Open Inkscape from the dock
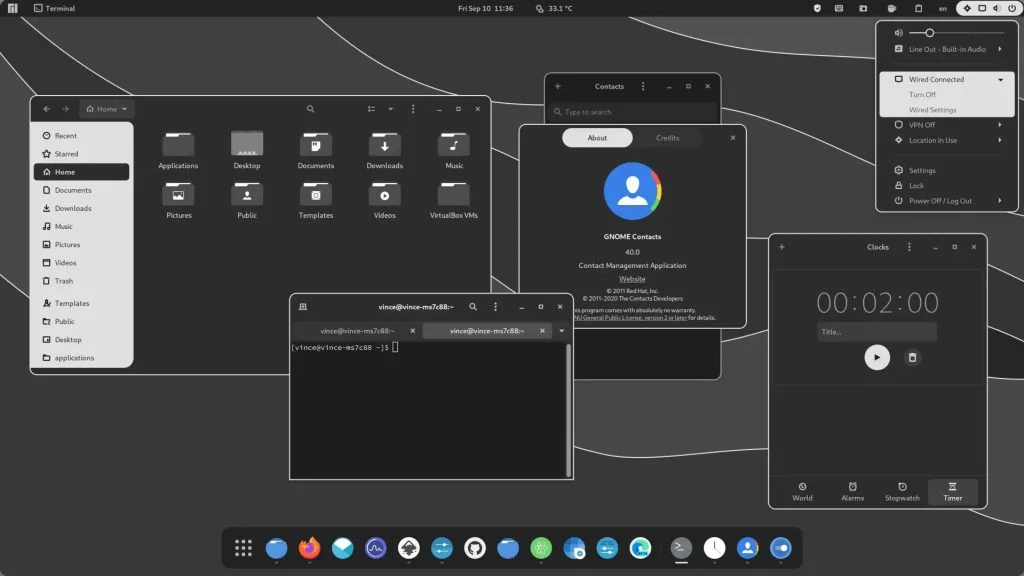 408,548
